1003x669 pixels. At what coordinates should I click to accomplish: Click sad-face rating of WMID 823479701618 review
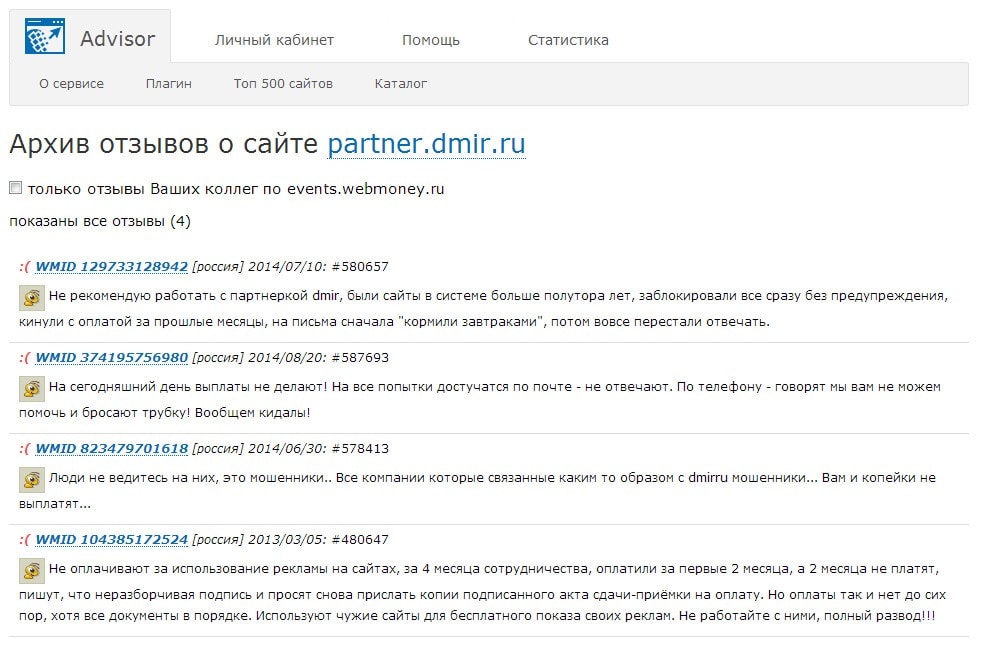pyautogui.click(x=24, y=449)
